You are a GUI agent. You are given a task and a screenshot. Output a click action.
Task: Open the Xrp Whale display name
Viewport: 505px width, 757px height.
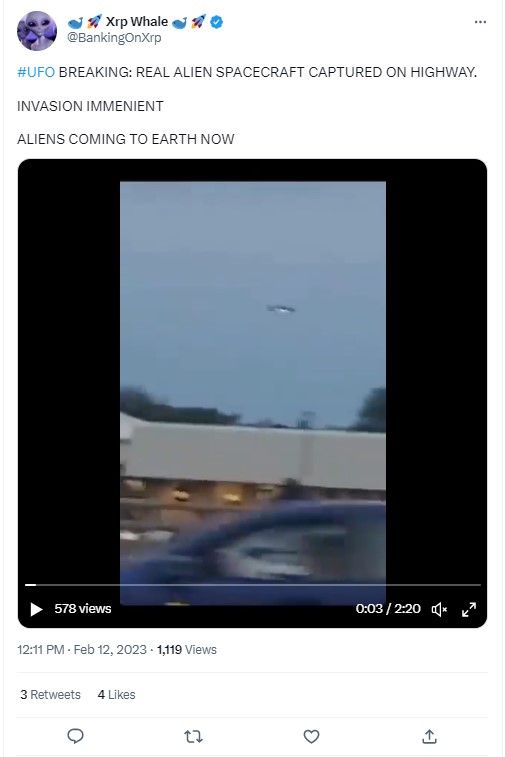137,22
